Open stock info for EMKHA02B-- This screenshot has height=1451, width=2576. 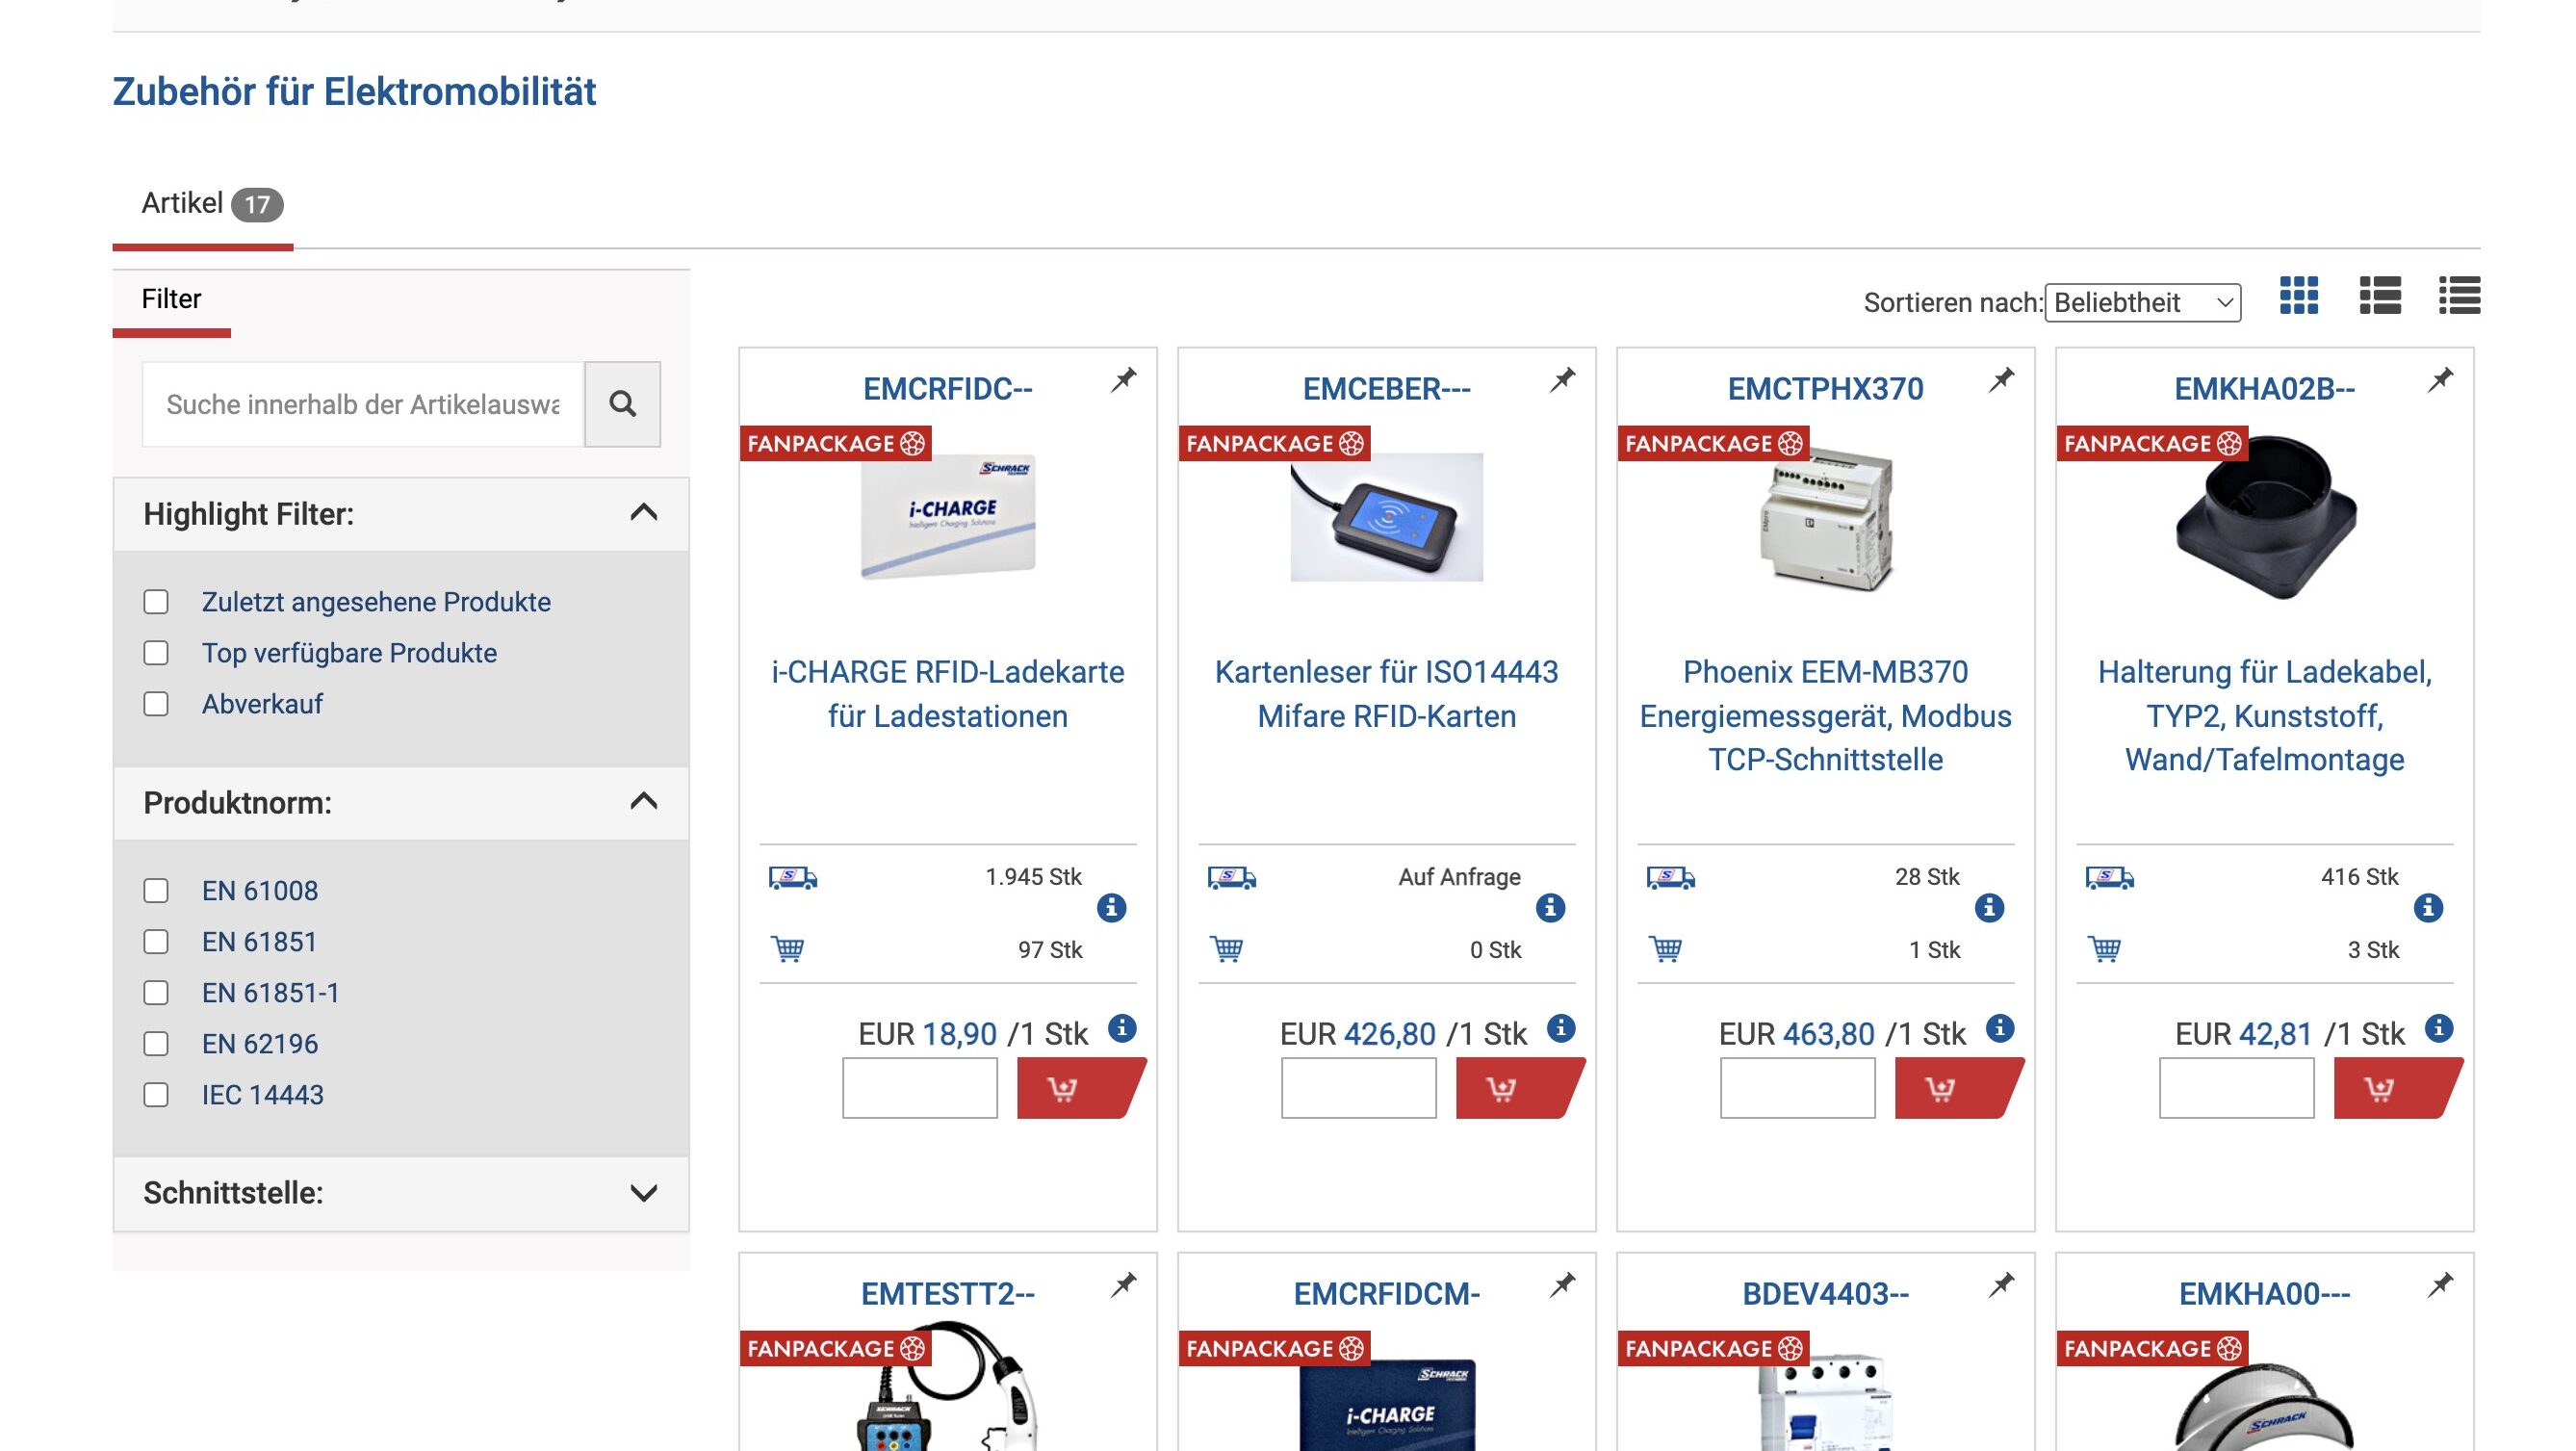tap(2428, 908)
